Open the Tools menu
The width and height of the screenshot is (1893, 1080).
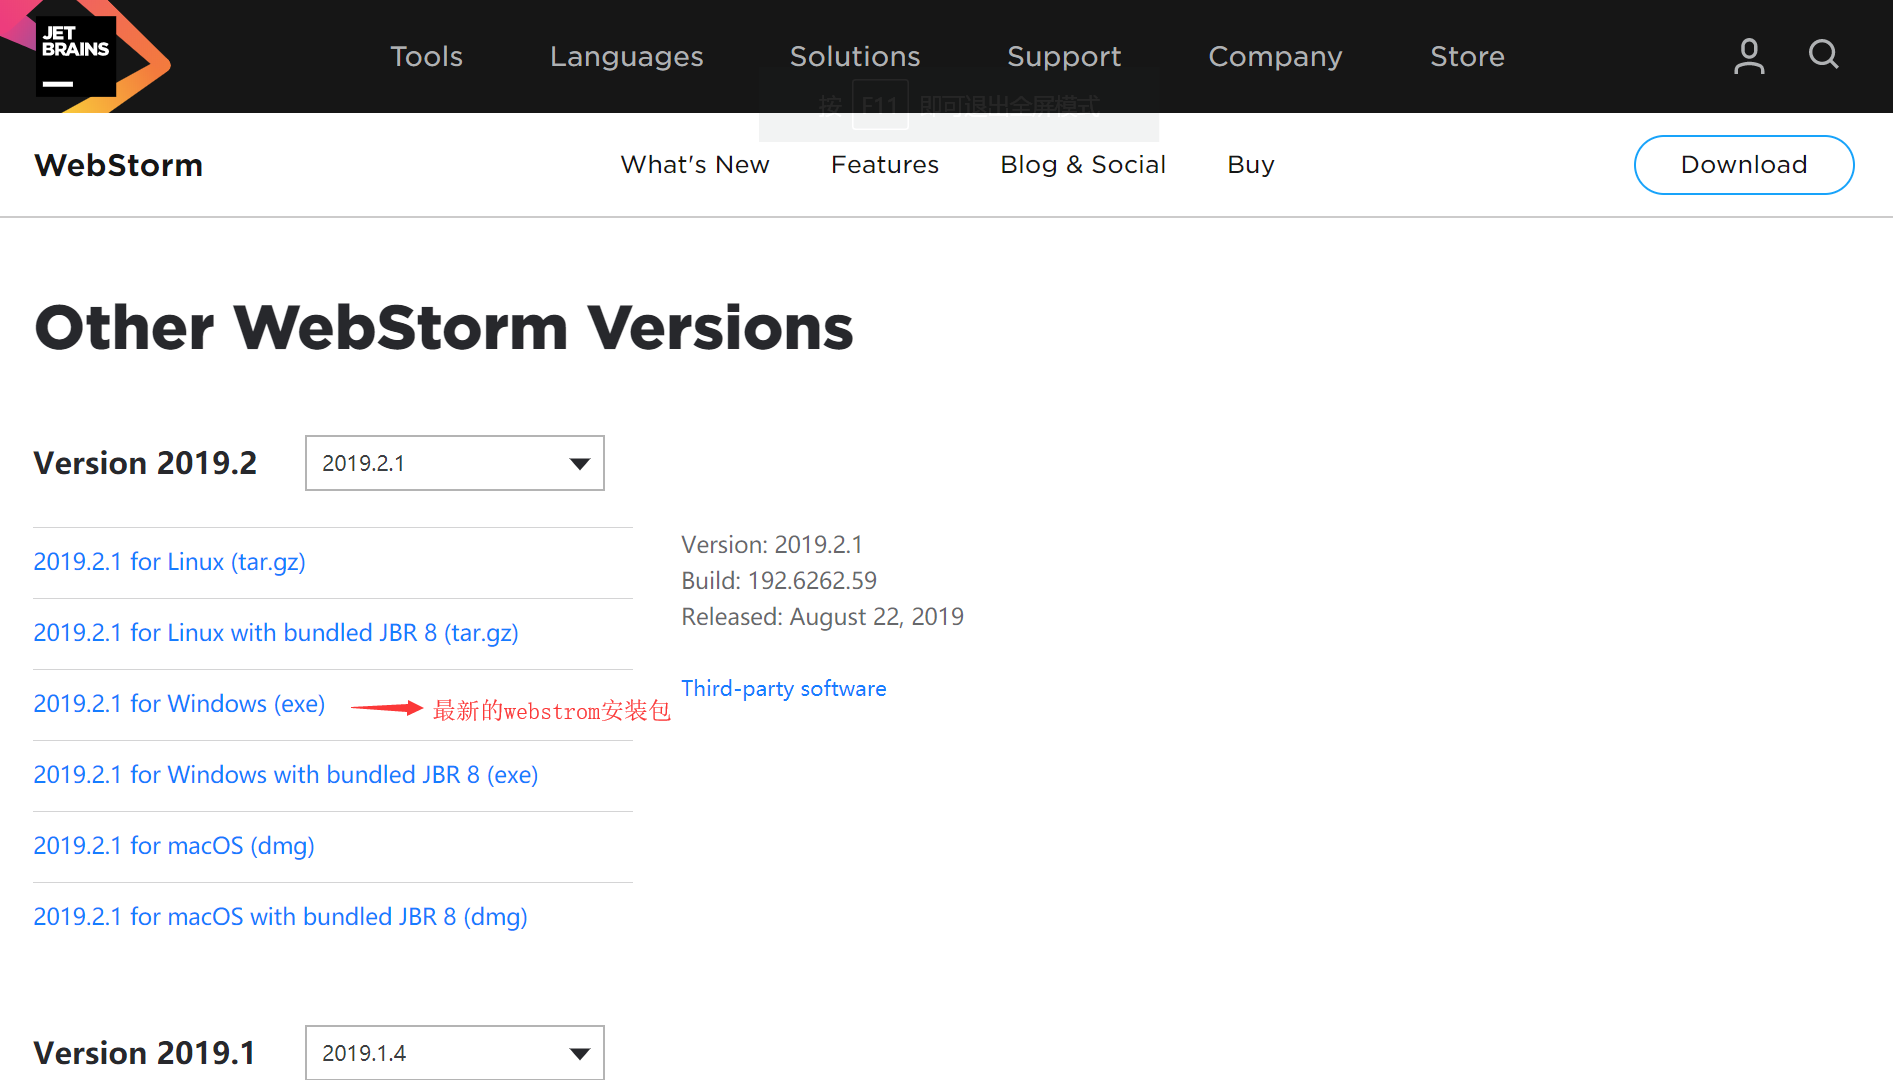click(426, 57)
